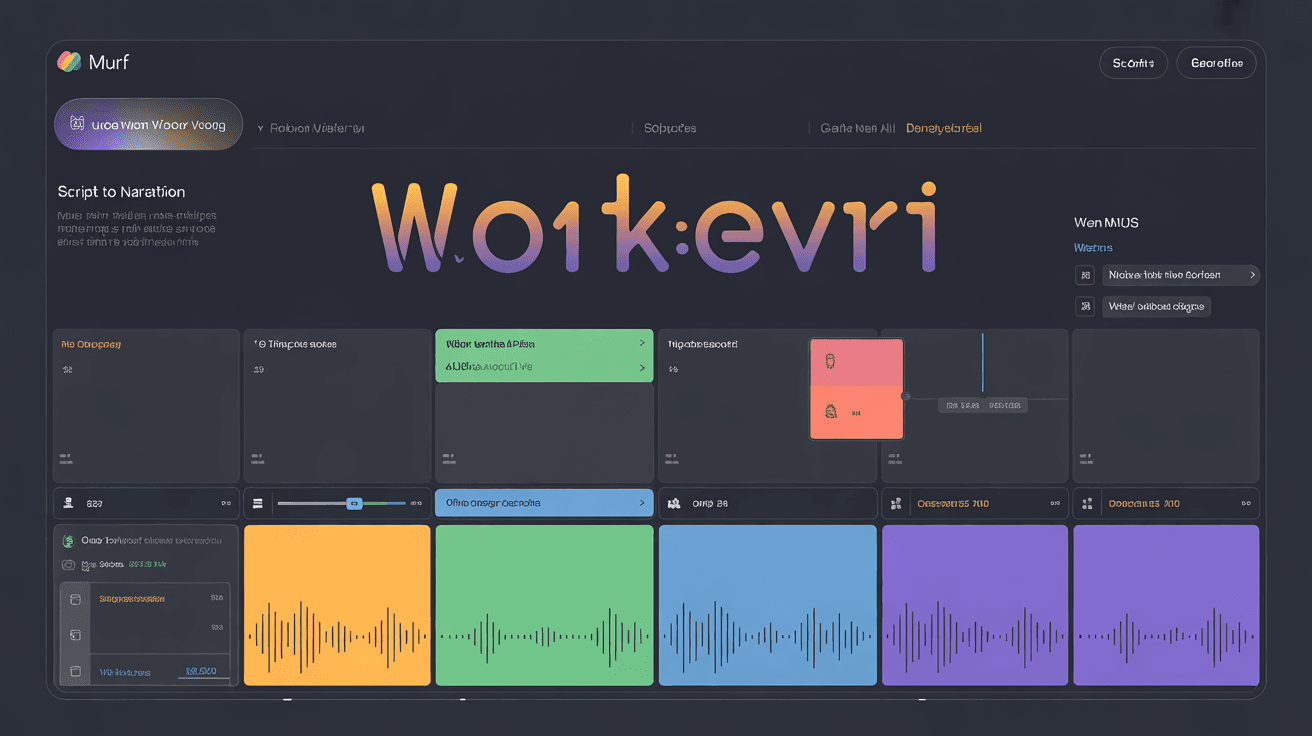Click the clock icon in the bottom-left panel

click(x=68, y=565)
